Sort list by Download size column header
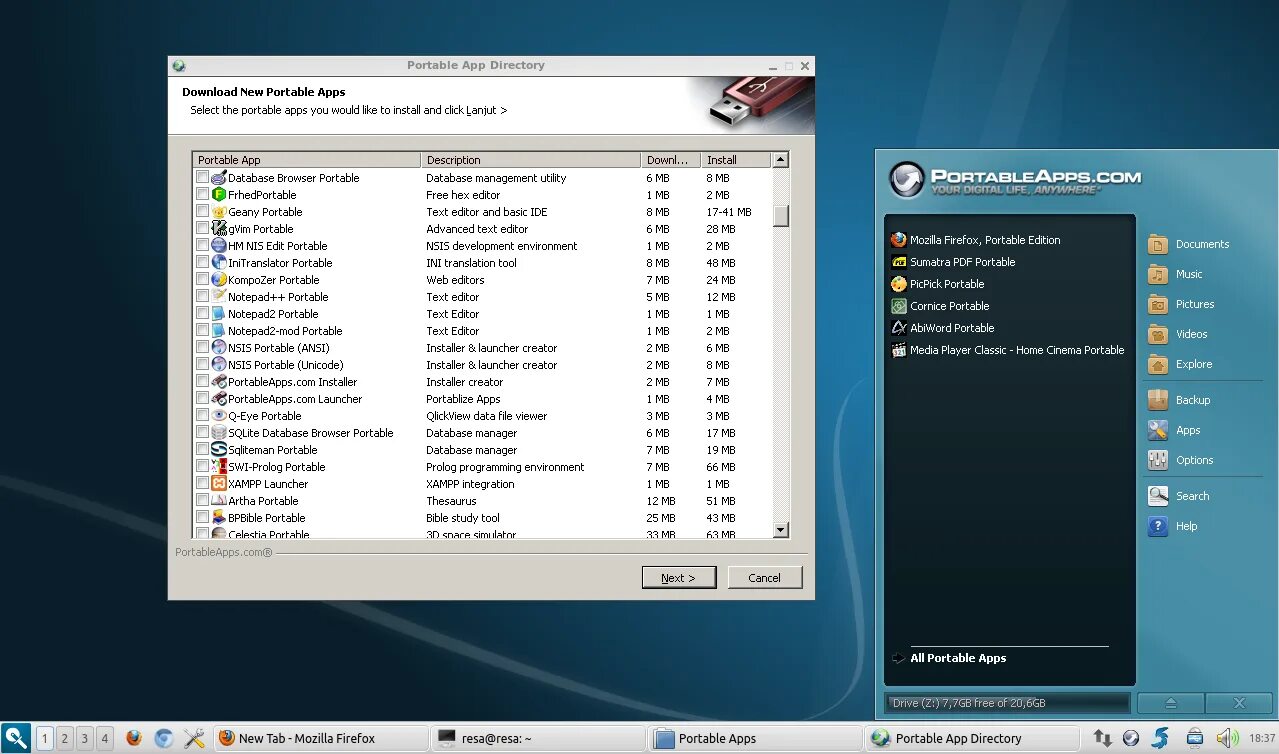 [x=671, y=160]
